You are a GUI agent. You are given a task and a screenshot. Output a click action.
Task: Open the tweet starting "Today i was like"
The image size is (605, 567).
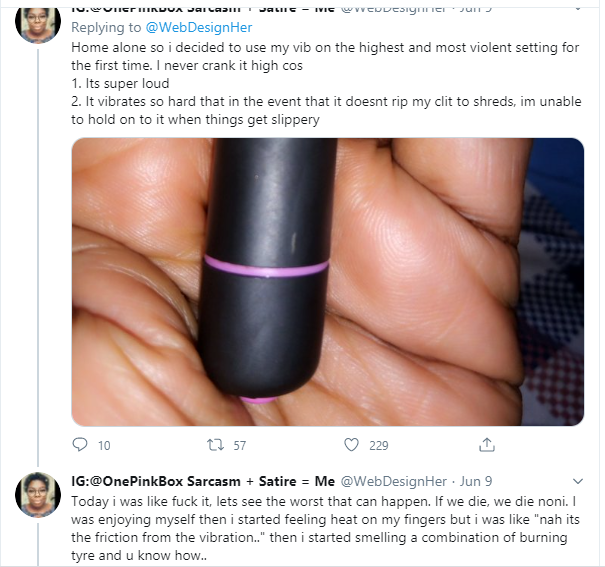(325, 528)
